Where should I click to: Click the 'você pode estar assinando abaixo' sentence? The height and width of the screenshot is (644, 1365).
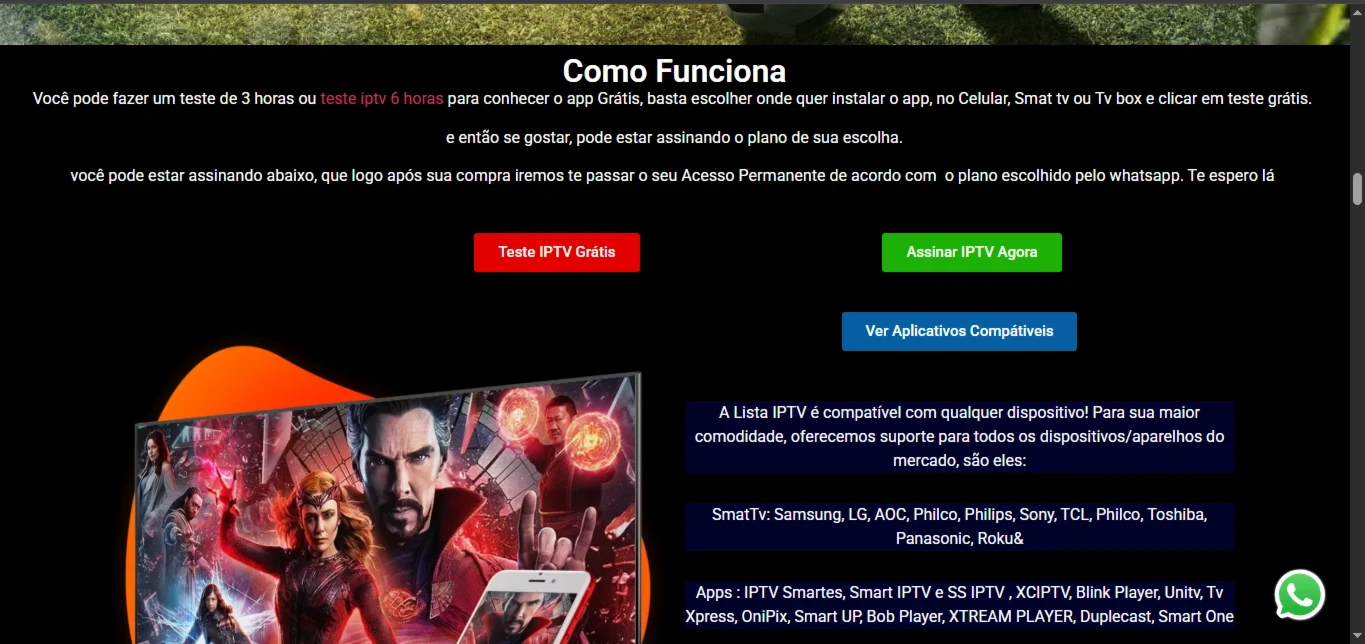tap(672, 176)
